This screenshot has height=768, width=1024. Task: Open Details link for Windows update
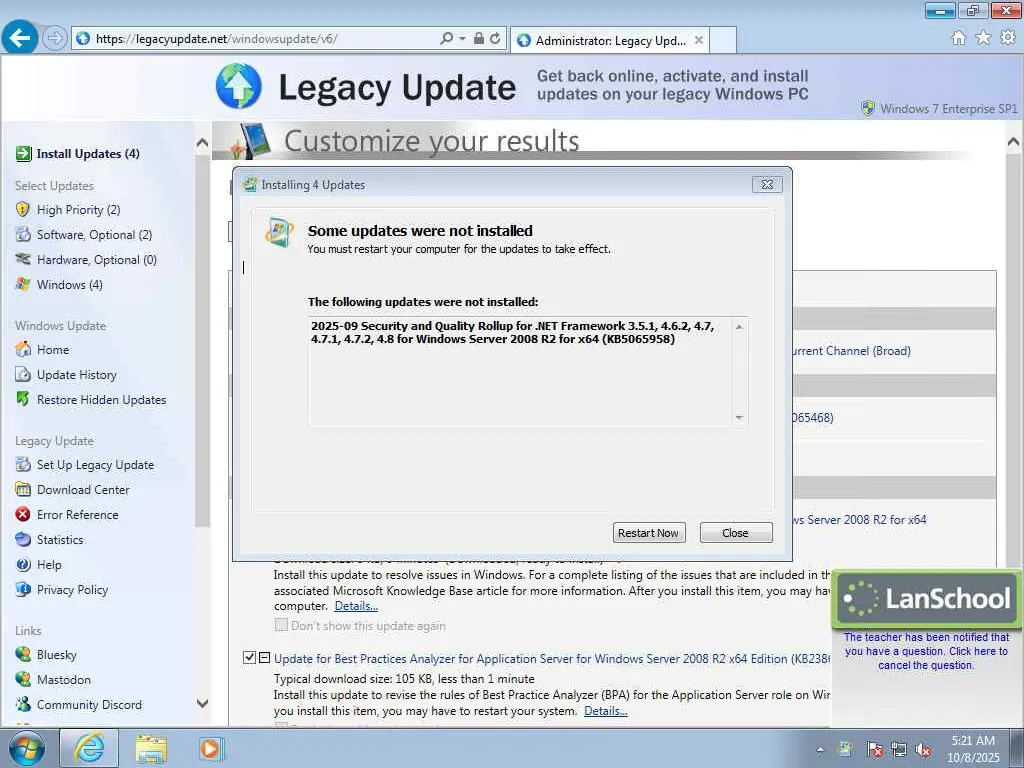(x=356, y=606)
